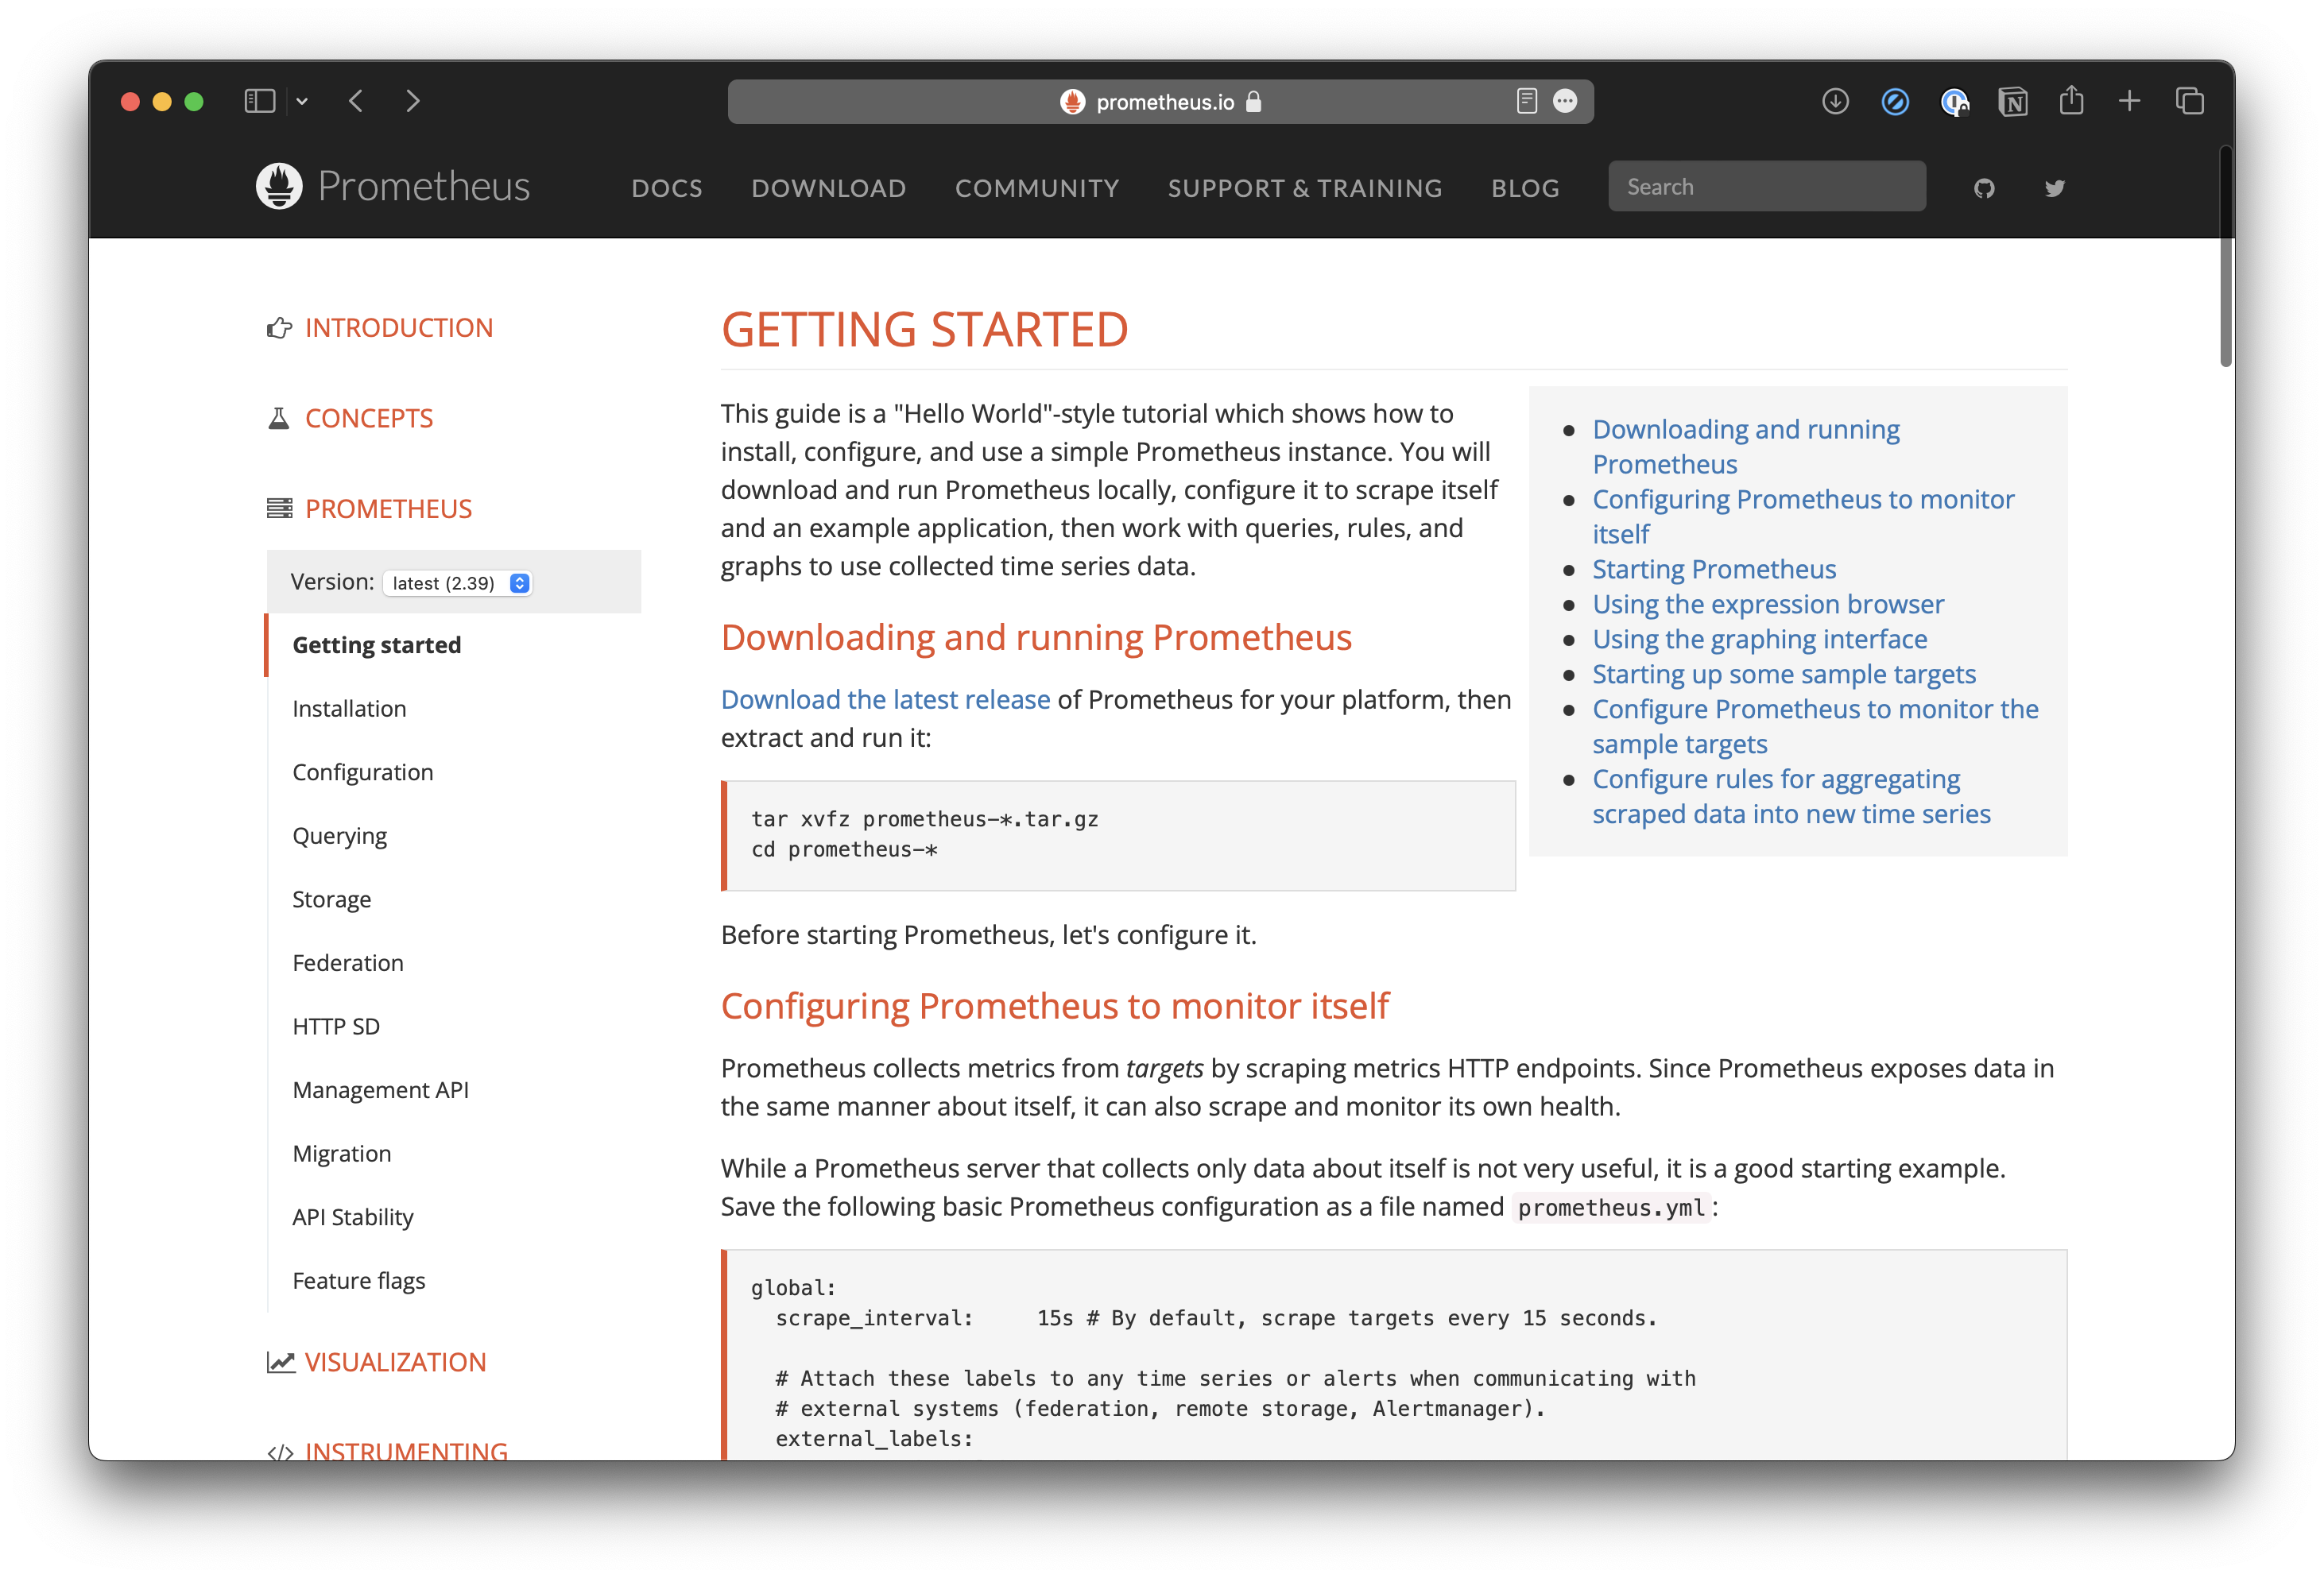Open the BLOG menu item

coord(1525,188)
